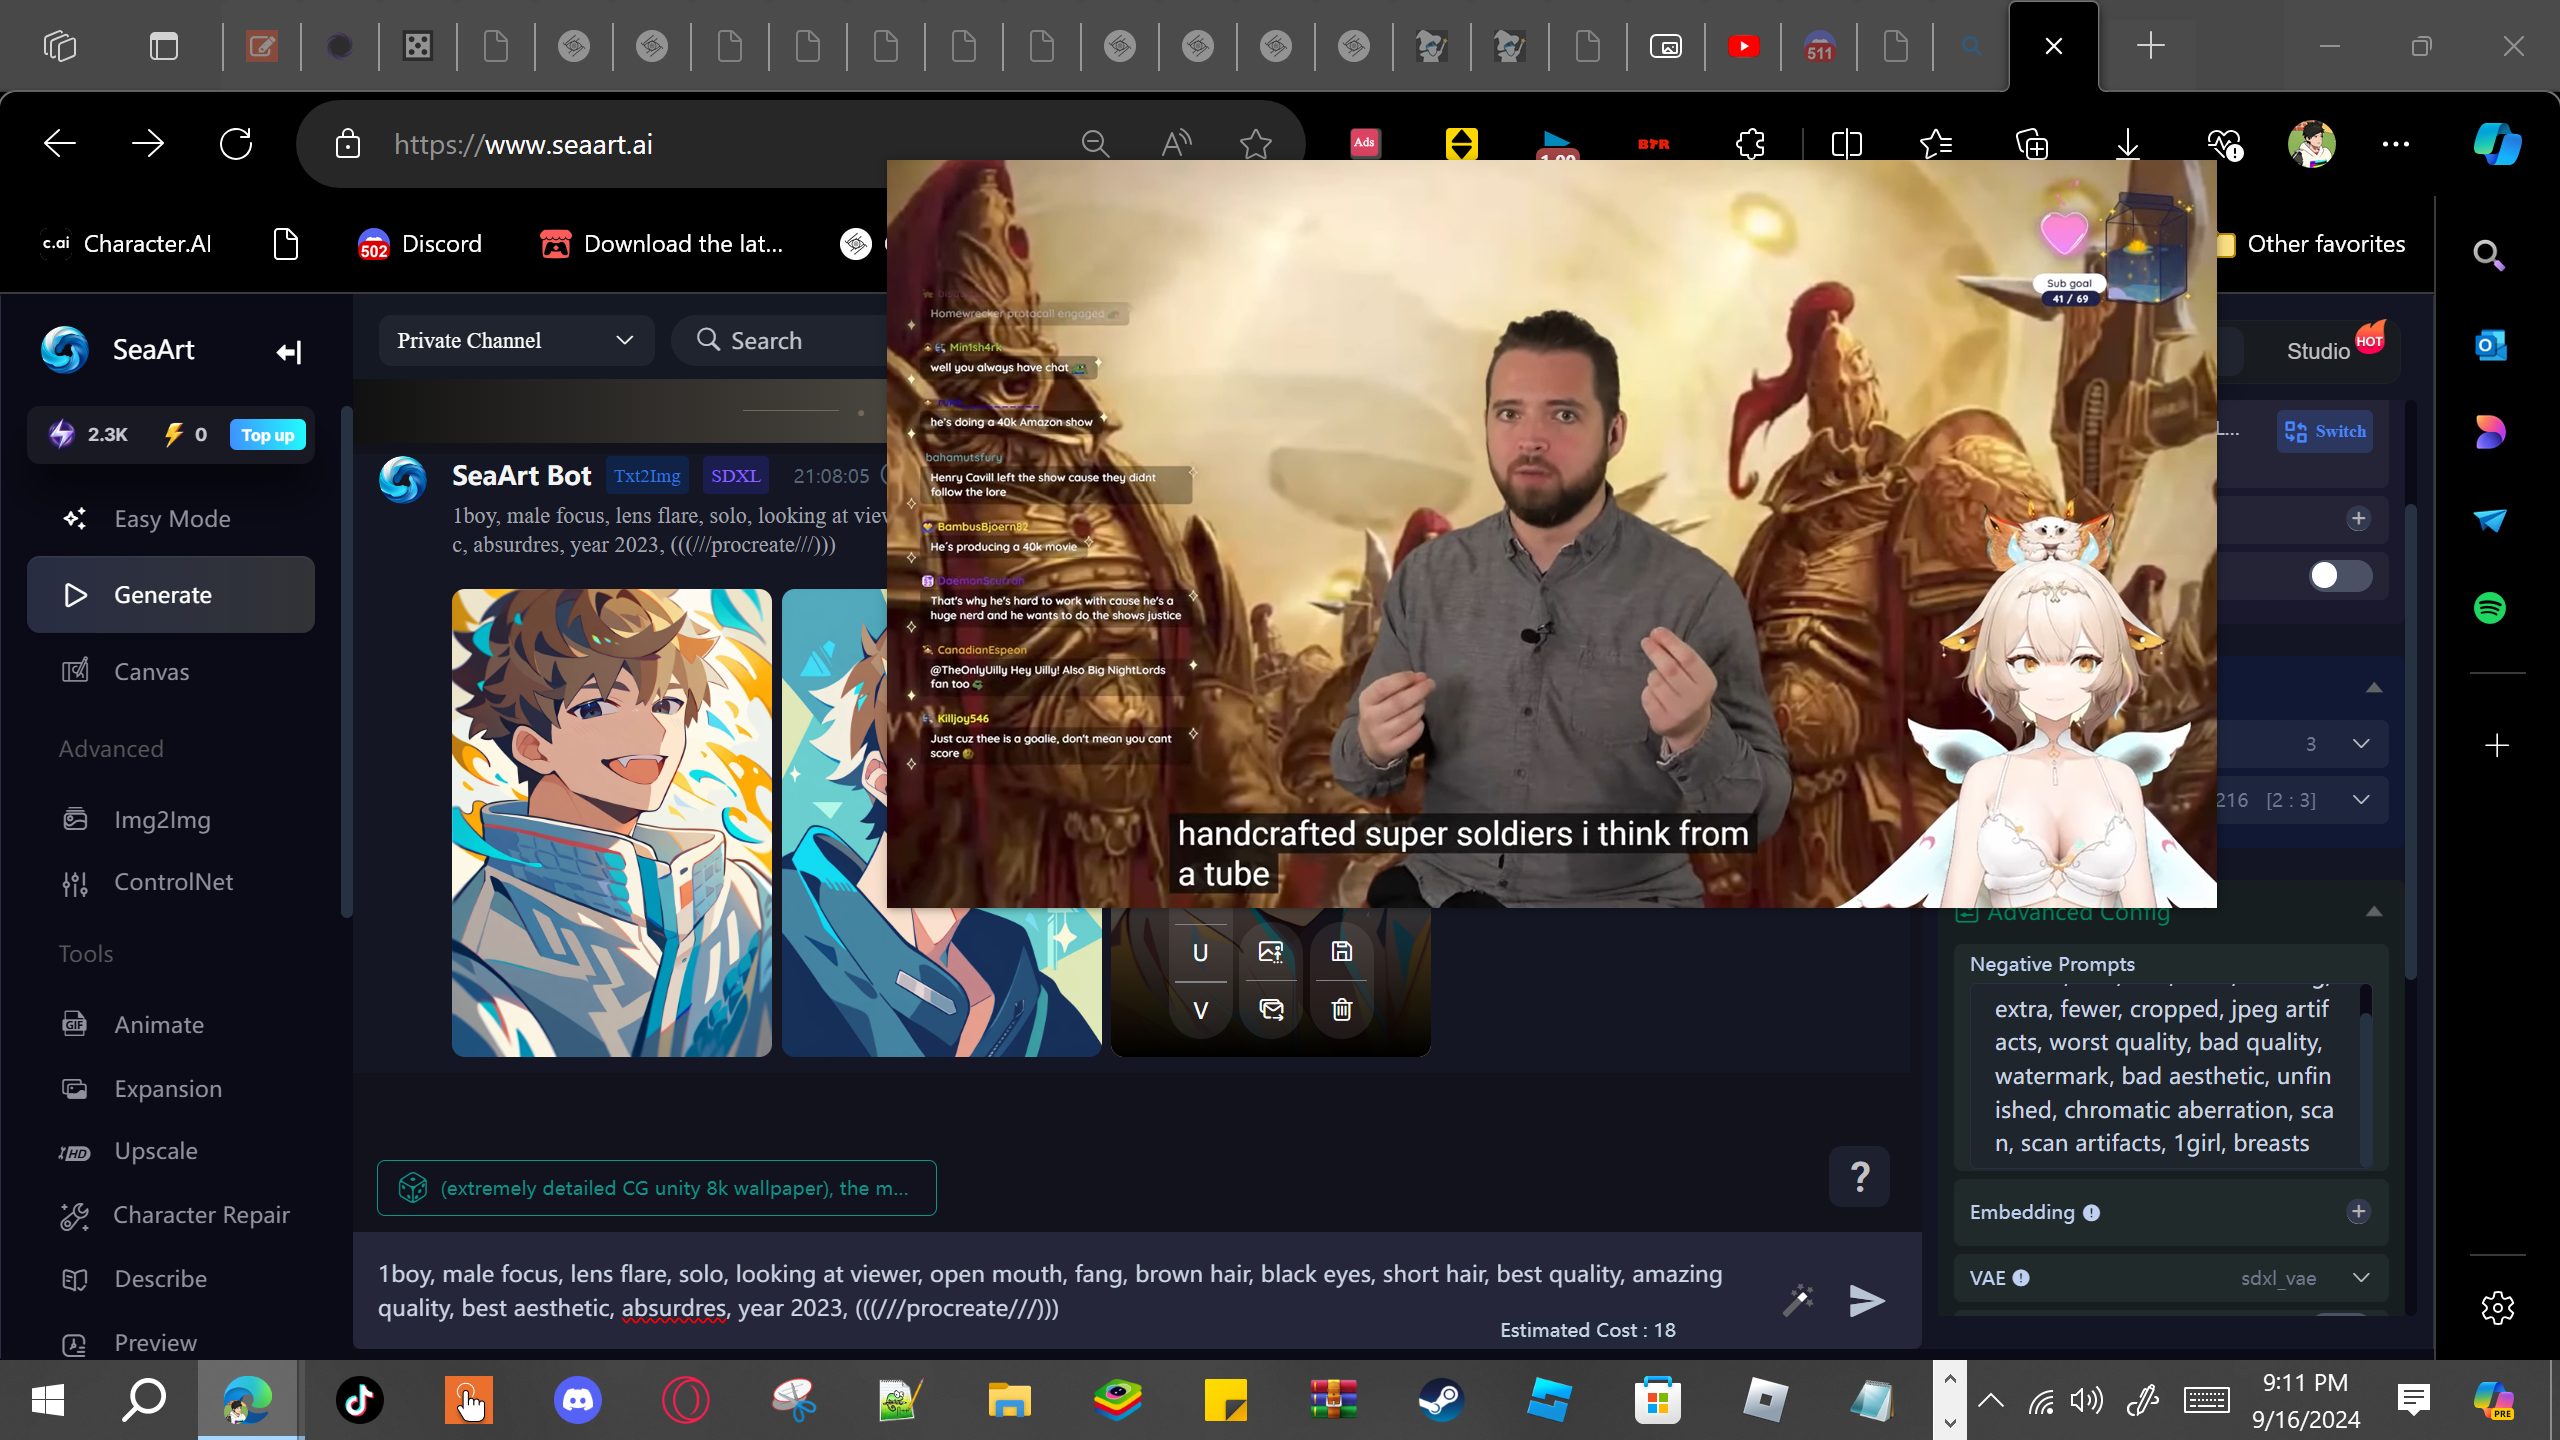The image size is (2560, 1440).
Task: Open Copilot icon in browser sidebar
Action: 2497,144
